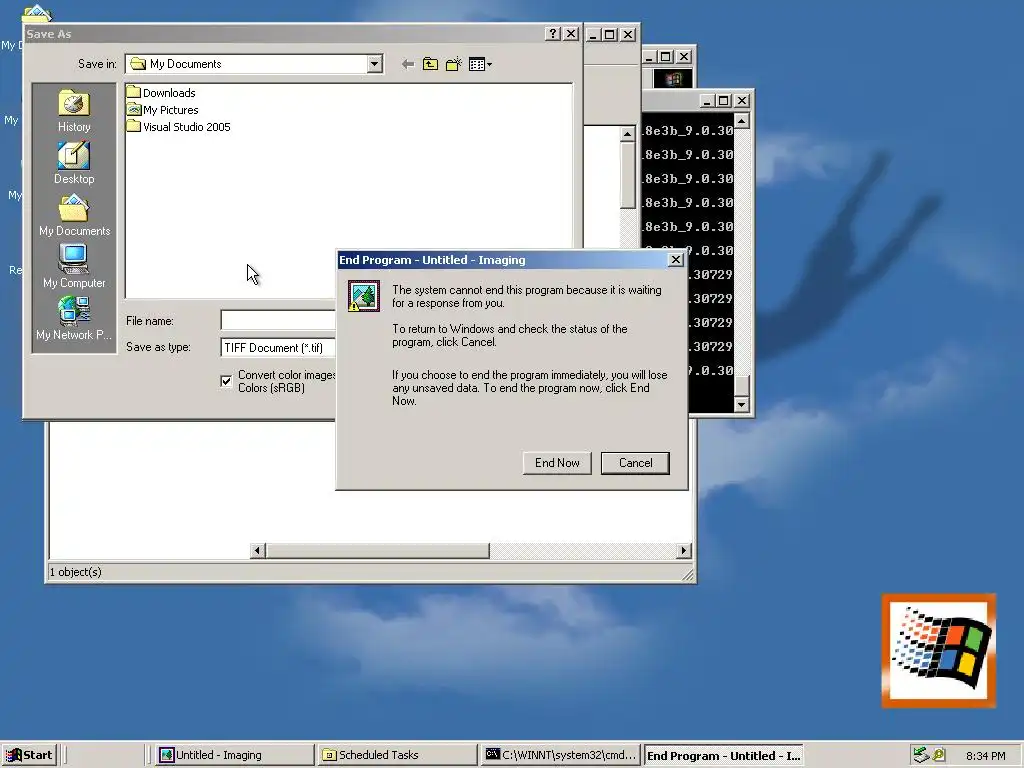Click the Windows flag icon in the window behind
Viewport: 1024px width, 768px height.
click(x=673, y=79)
